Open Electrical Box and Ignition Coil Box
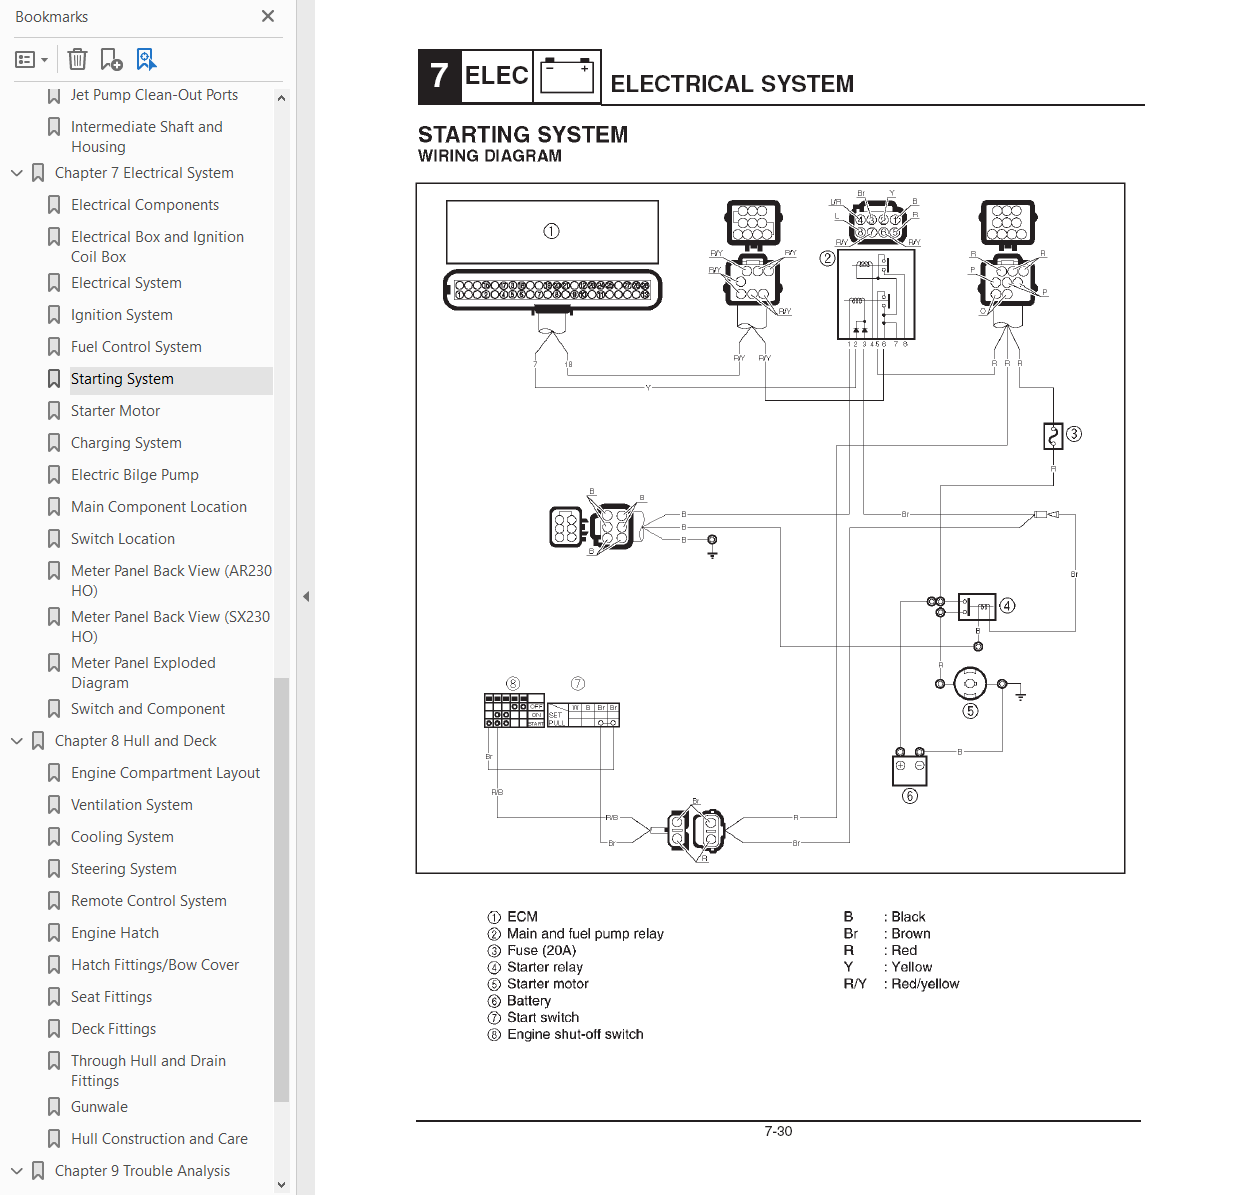This screenshot has width=1240, height=1195. [x=157, y=247]
